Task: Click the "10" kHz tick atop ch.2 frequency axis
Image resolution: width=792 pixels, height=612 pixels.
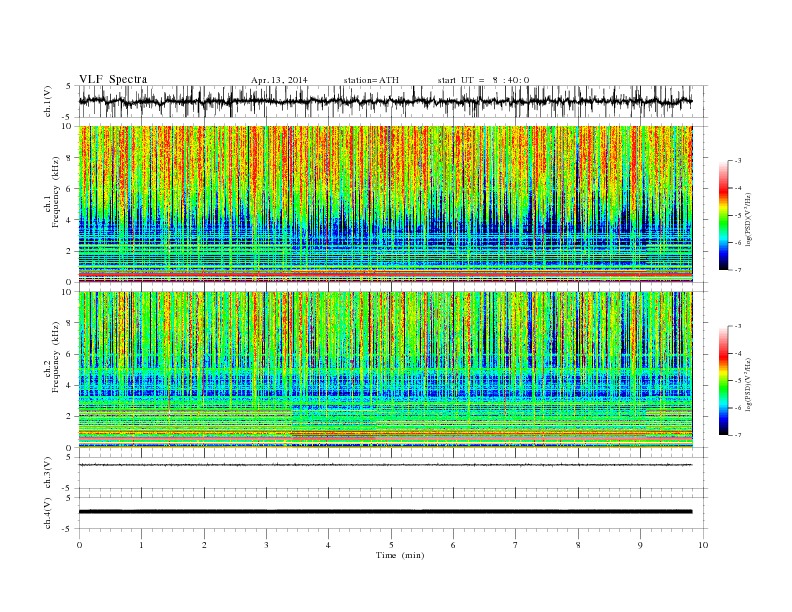Action: point(67,292)
